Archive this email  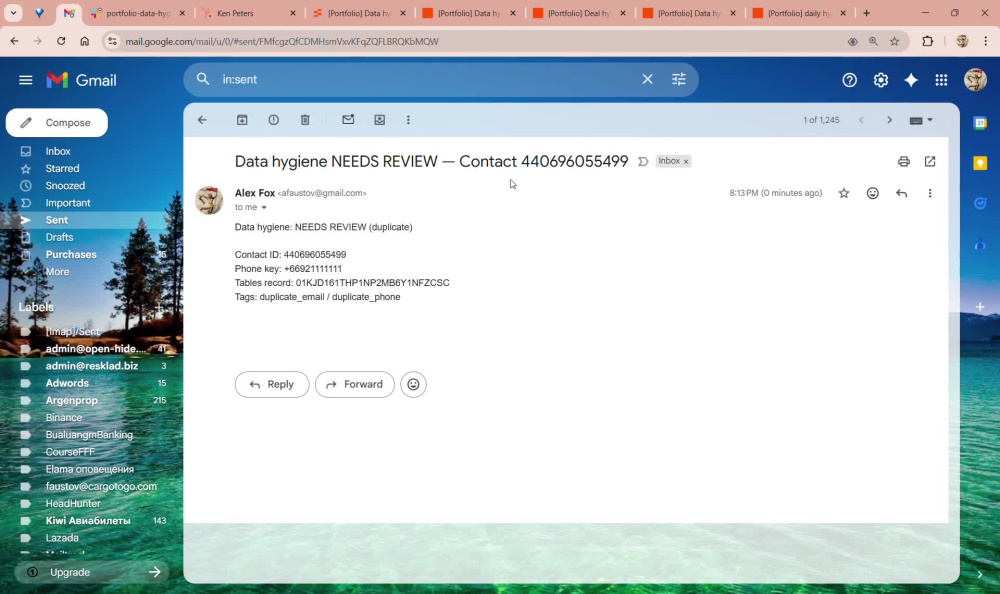[x=242, y=120]
